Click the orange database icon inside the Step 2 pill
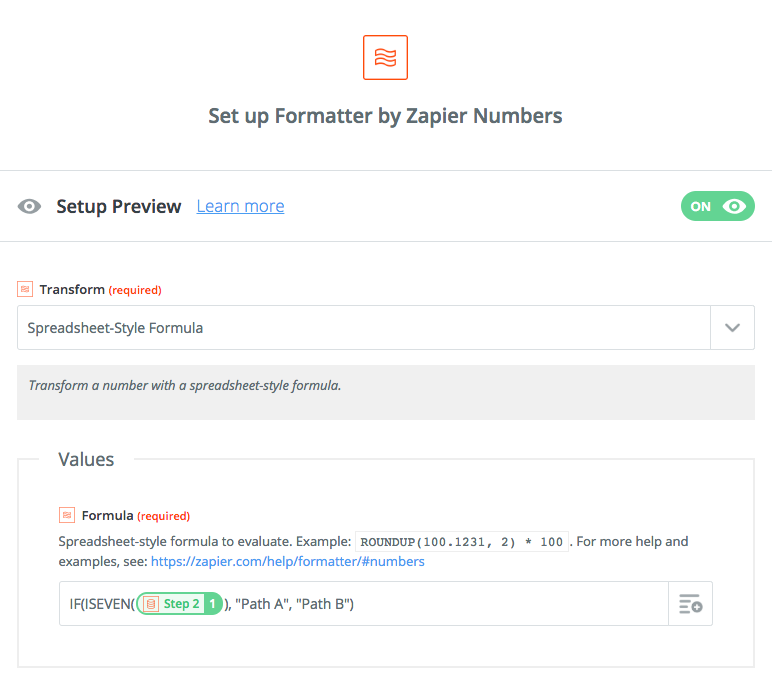 tap(152, 604)
